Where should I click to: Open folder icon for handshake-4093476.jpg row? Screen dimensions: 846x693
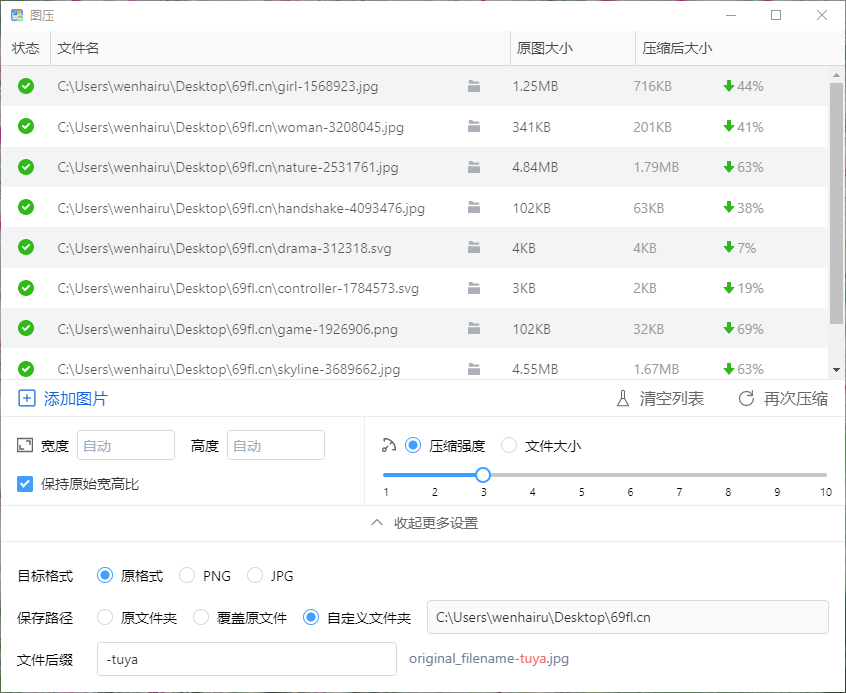tap(474, 207)
